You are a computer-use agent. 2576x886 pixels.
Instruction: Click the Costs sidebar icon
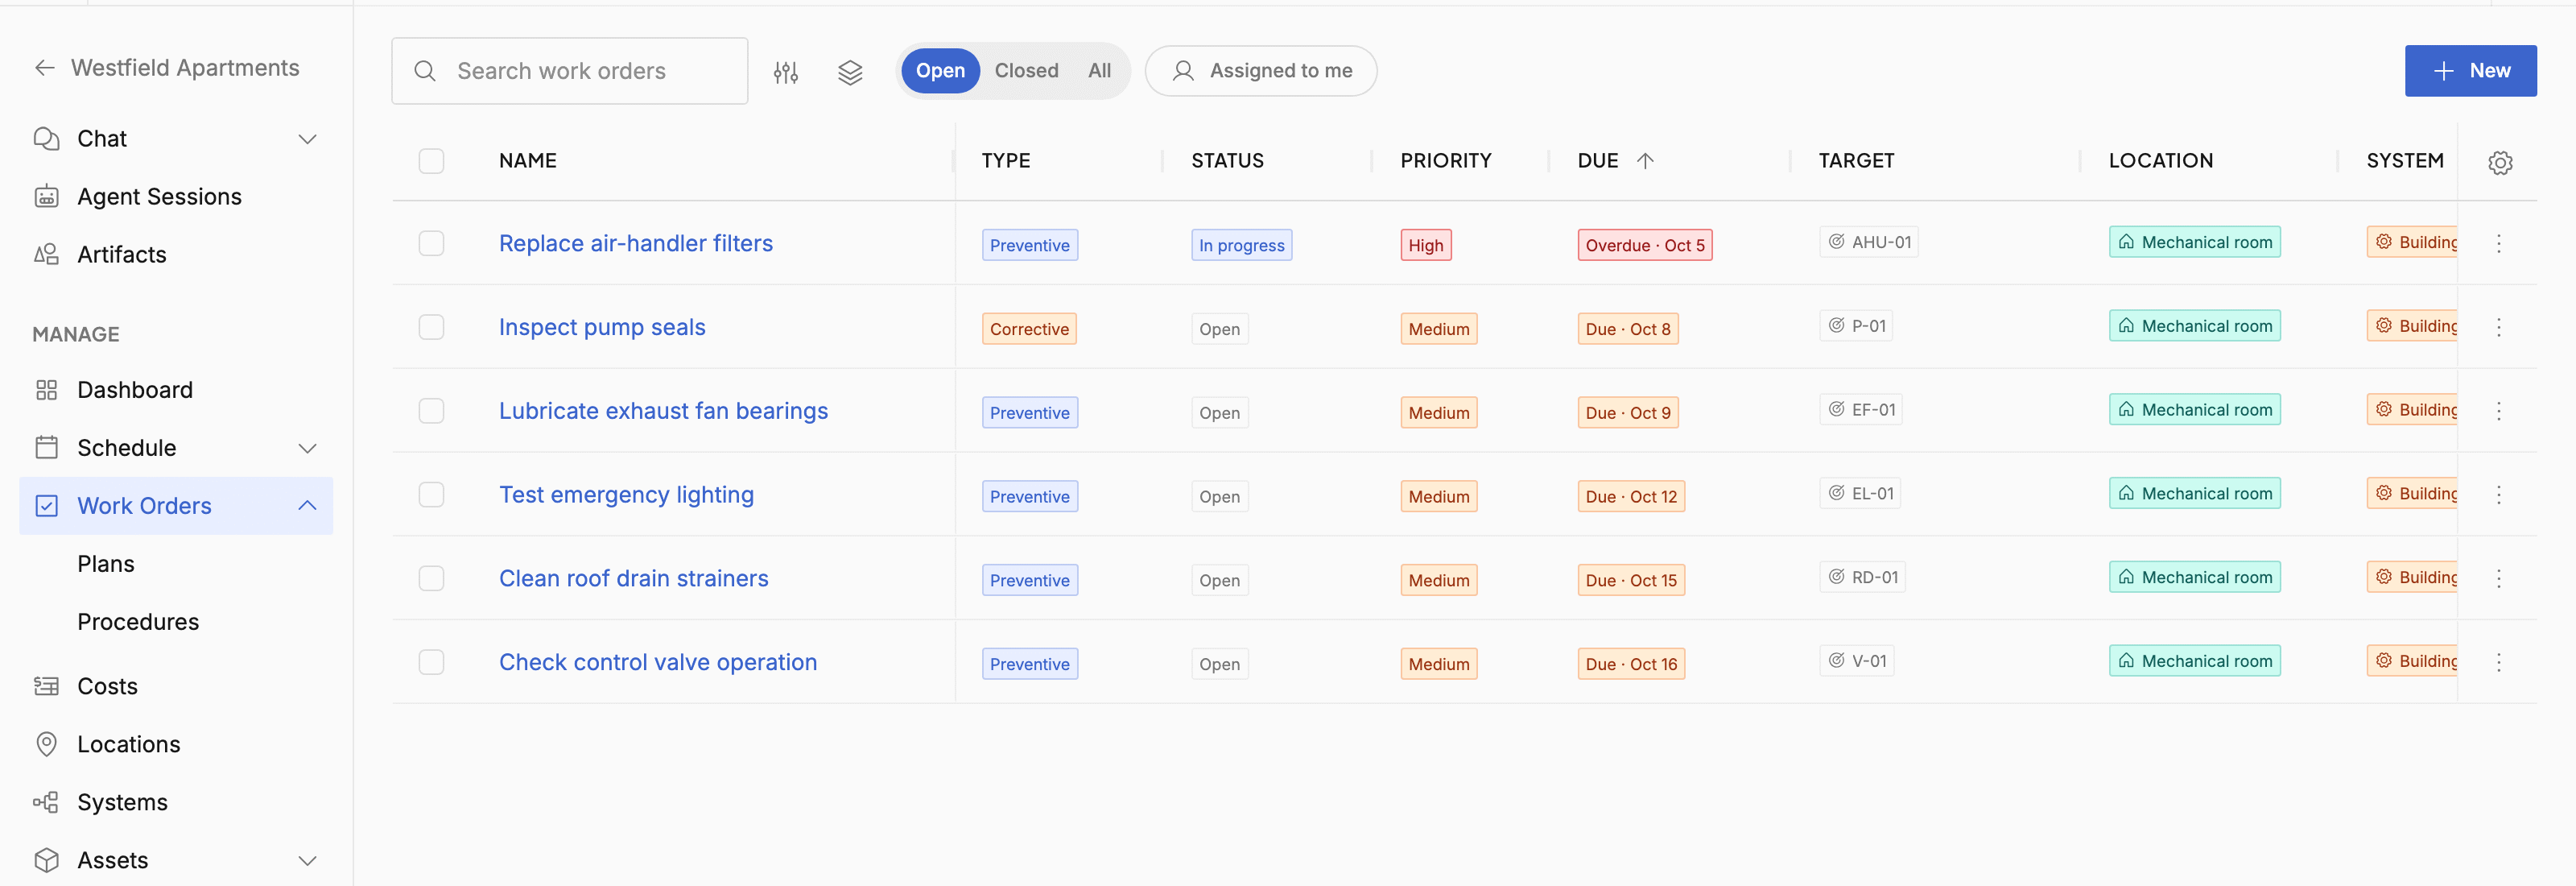46,686
